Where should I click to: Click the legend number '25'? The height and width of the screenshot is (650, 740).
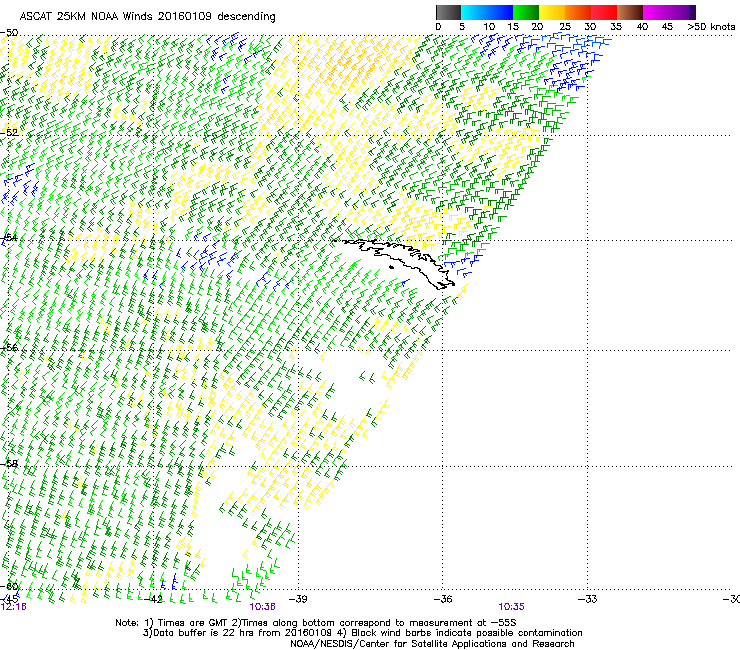click(x=565, y=27)
